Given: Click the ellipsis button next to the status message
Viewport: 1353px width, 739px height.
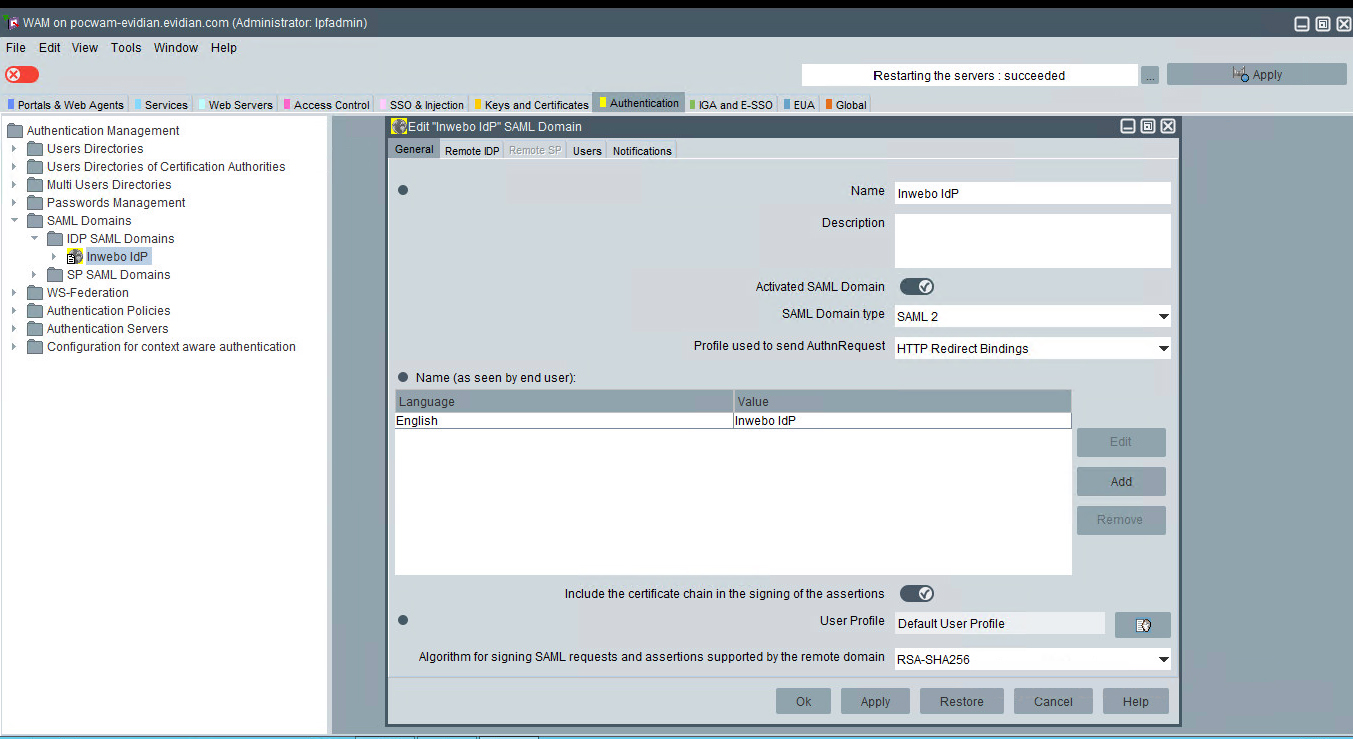Looking at the screenshot, I should coord(1150,76).
